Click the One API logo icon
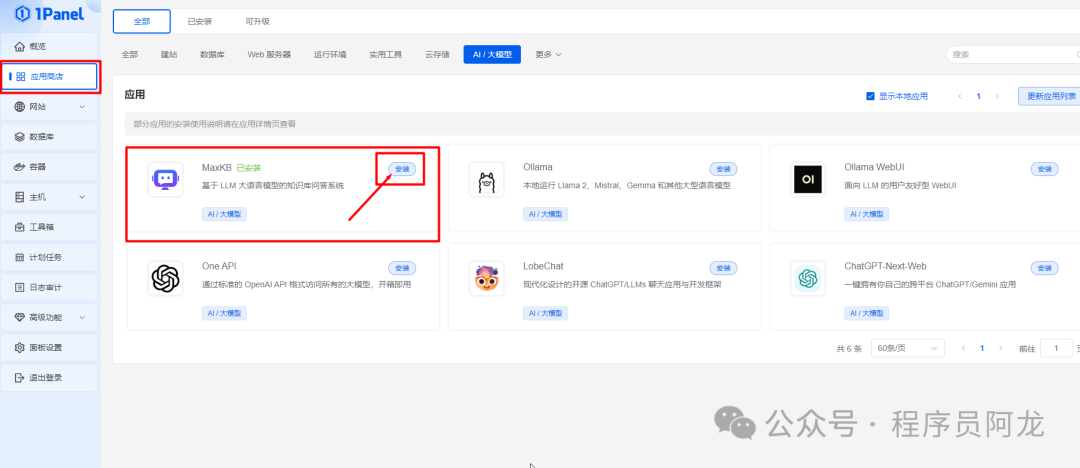 tap(165, 278)
